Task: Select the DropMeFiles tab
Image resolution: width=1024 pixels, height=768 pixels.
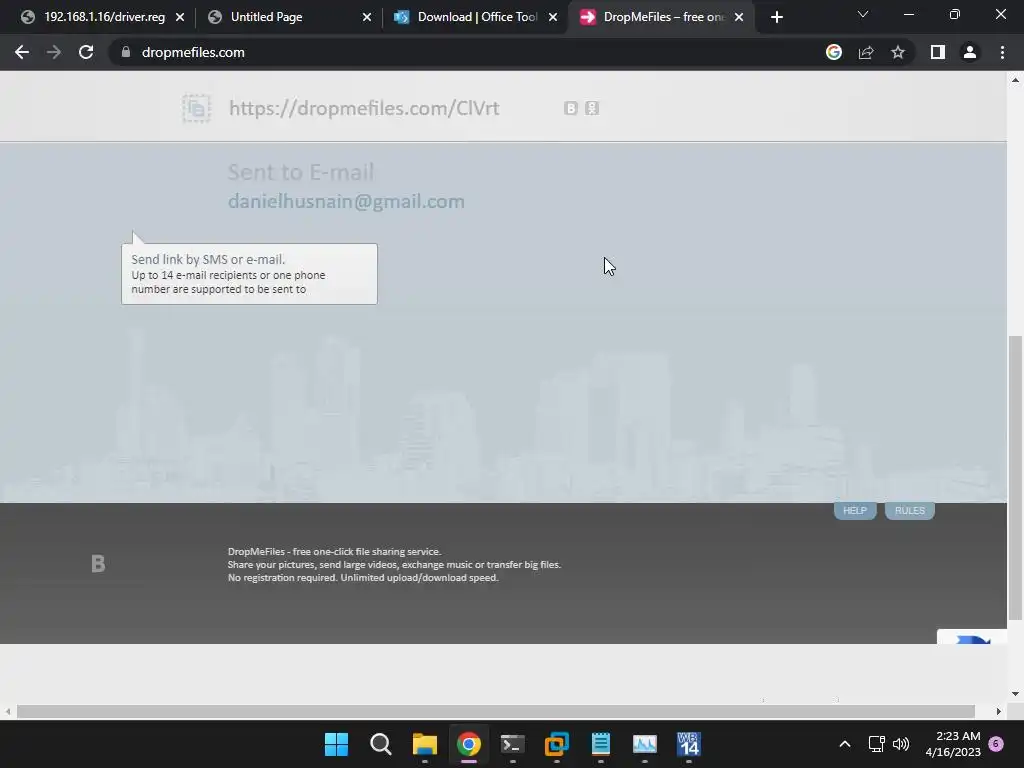Action: pyautogui.click(x=663, y=17)
